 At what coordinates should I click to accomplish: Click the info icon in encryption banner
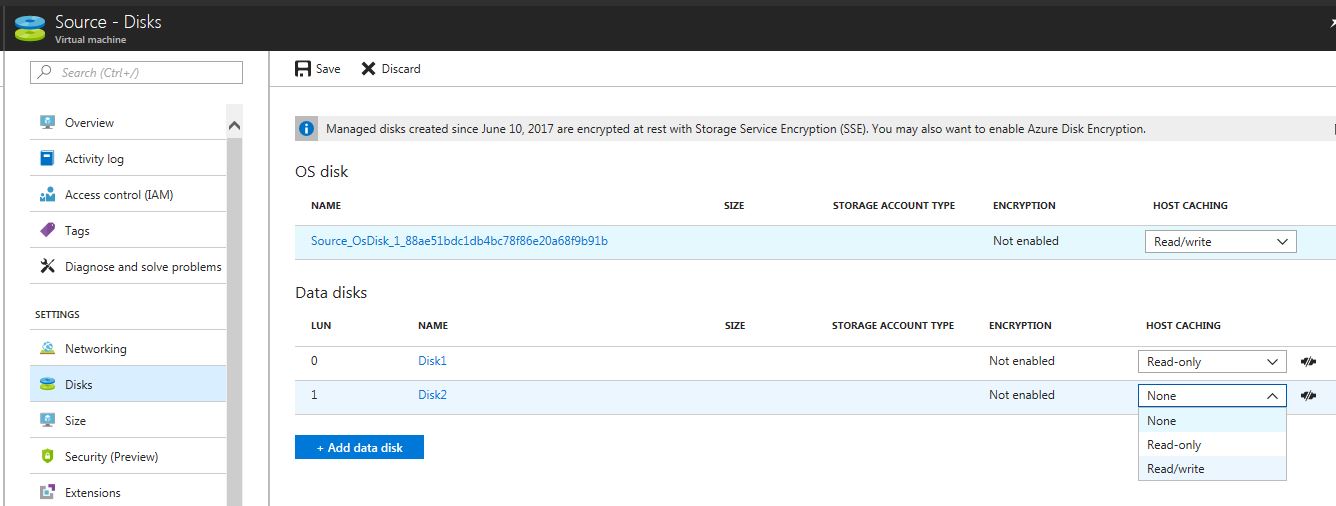point(307,129)
